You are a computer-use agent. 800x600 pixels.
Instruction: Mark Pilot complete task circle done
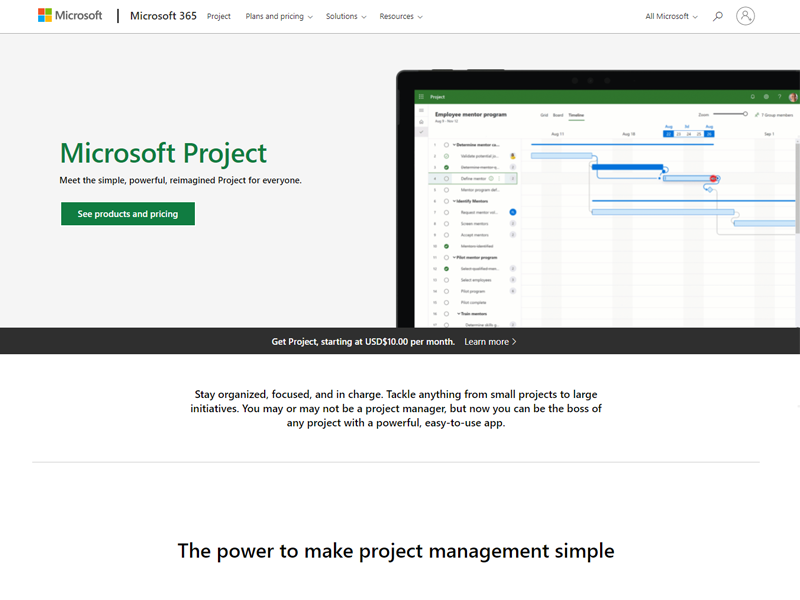tap(446, 303)
